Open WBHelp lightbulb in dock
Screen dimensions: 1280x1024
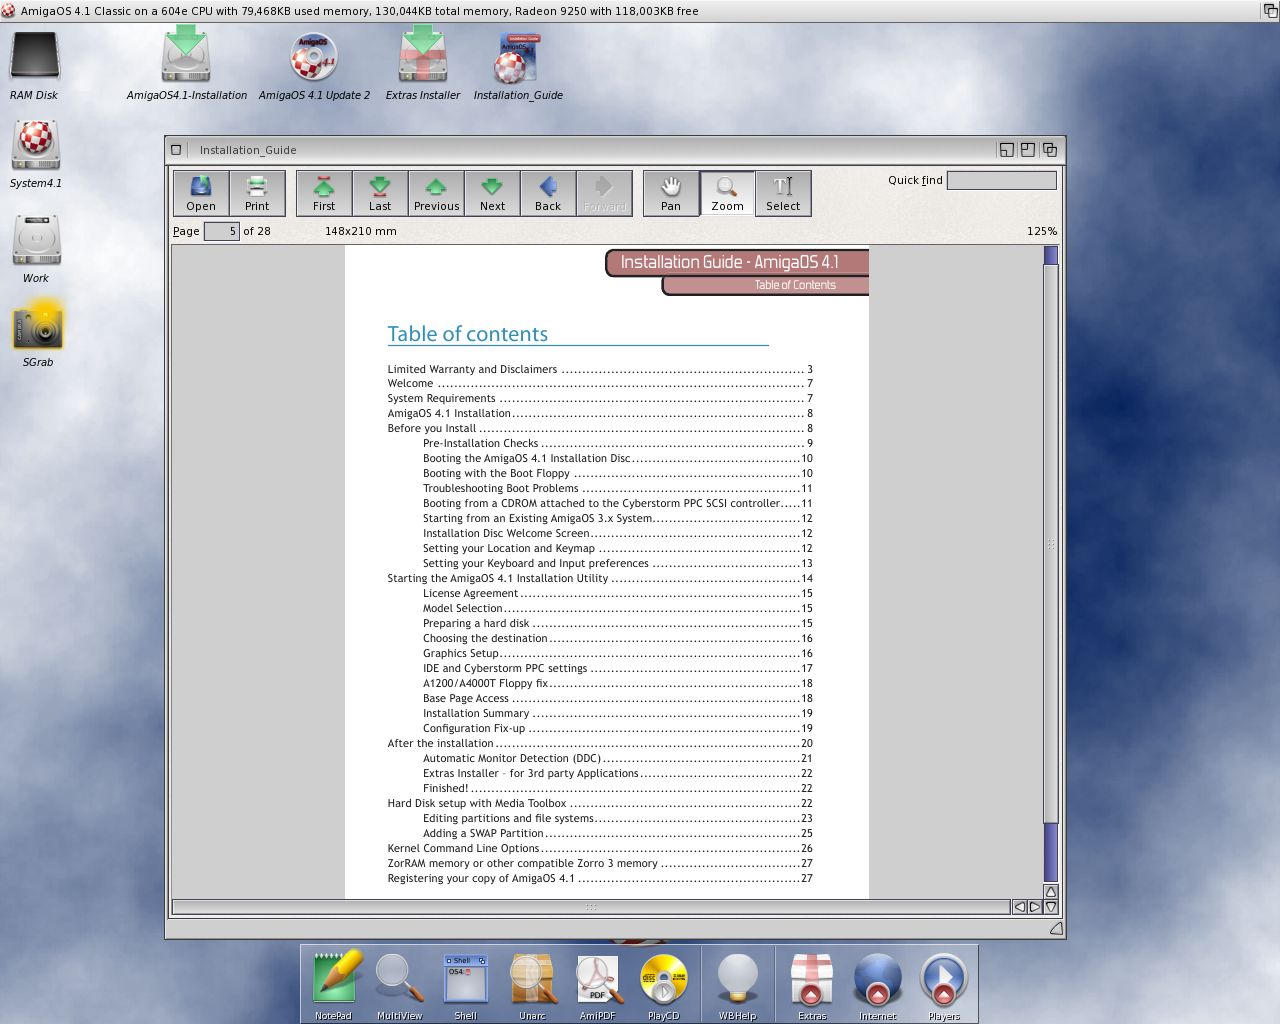point(737,985)
